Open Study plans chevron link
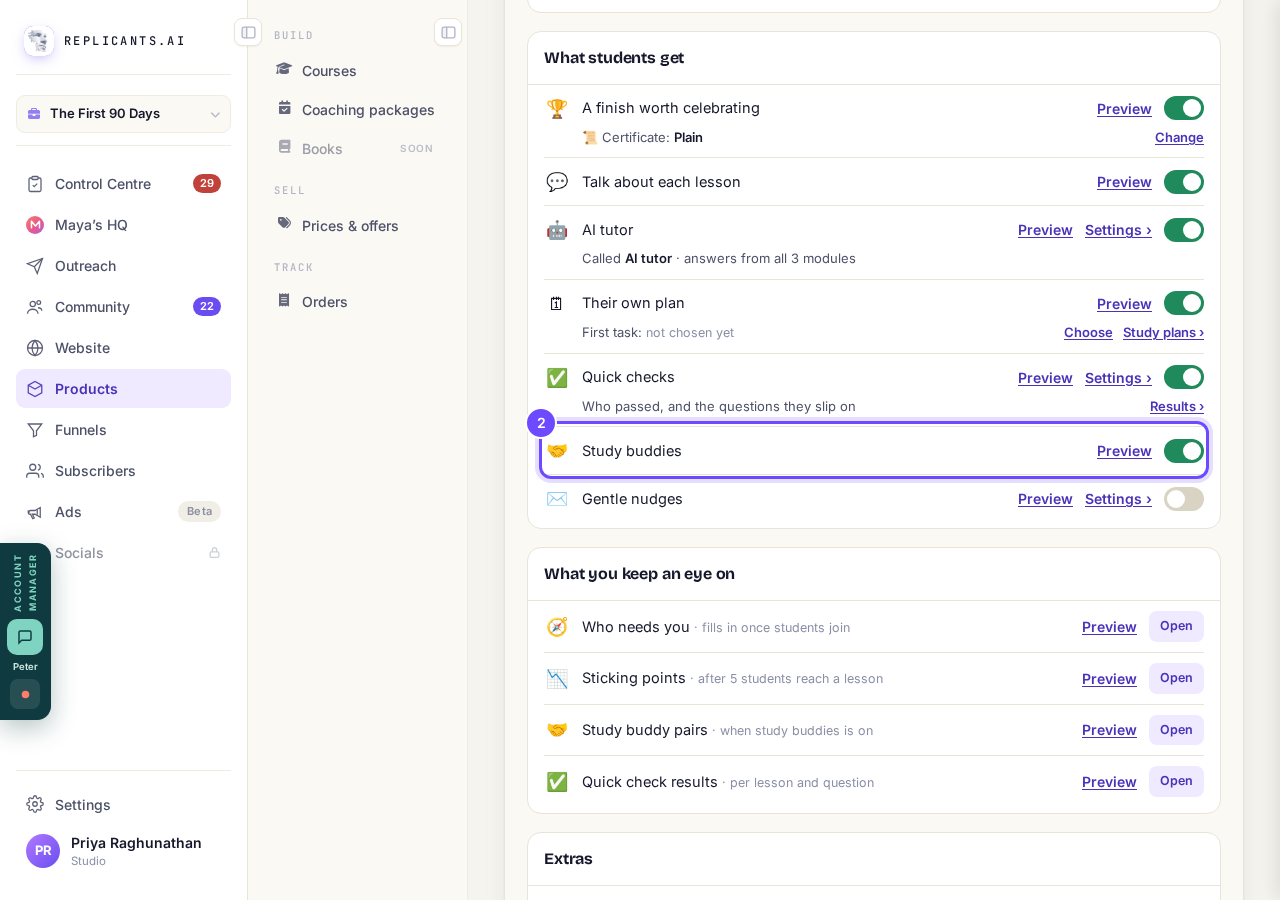The height and width of the screenshot is (900, 1280). pos(1163,332)
